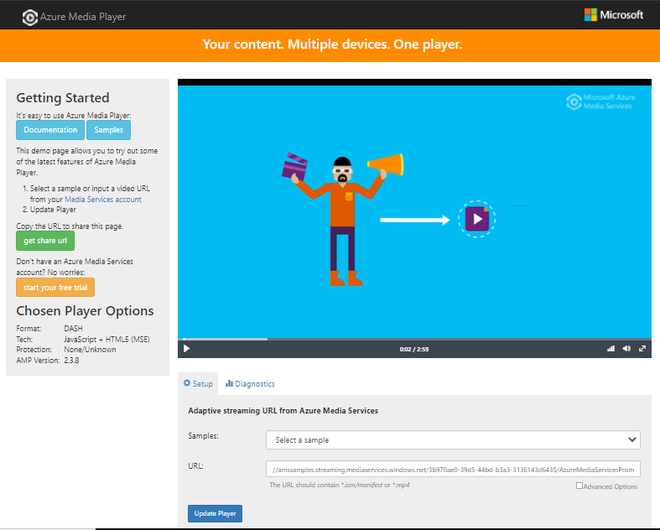Click the Getting Started heading
660x530 pixels.
tap(63, 98)
